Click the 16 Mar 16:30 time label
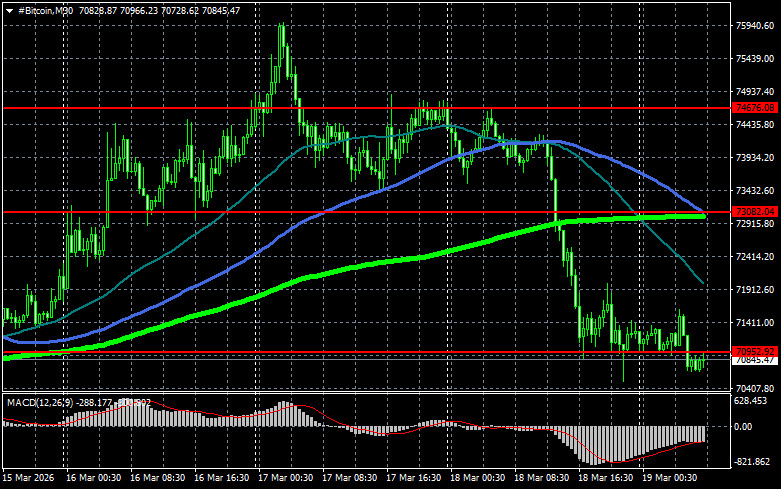This screenshot has height=489, width=781. 222,478
